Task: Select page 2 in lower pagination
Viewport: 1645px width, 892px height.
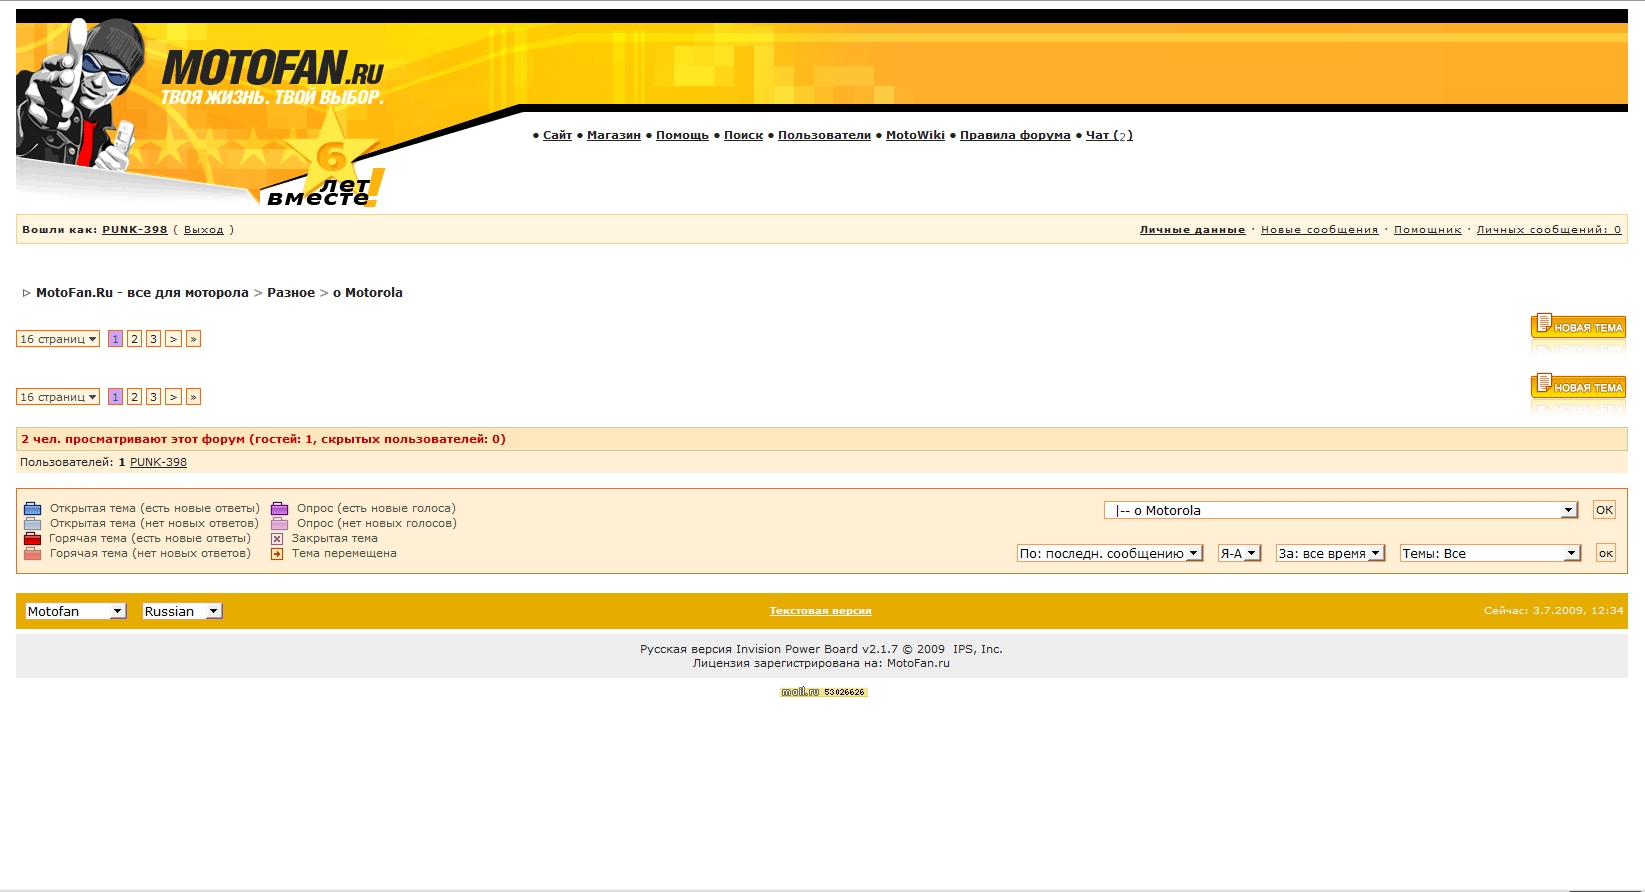Action: [134, 397]
